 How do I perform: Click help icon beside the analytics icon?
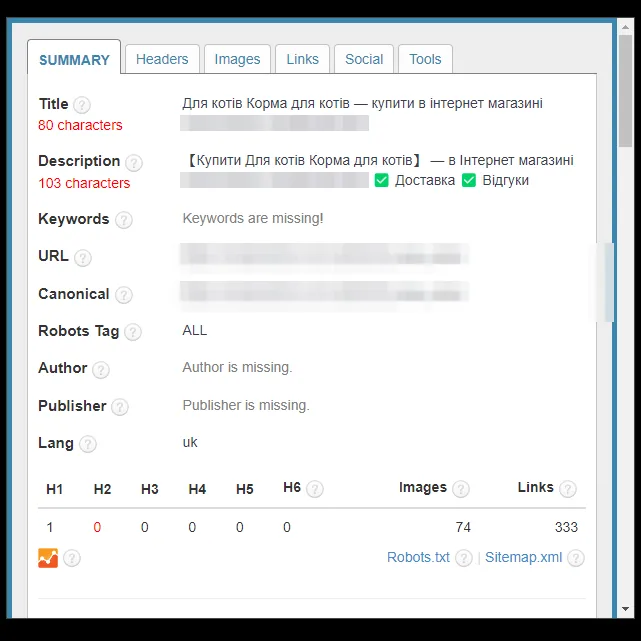(72, 558)
